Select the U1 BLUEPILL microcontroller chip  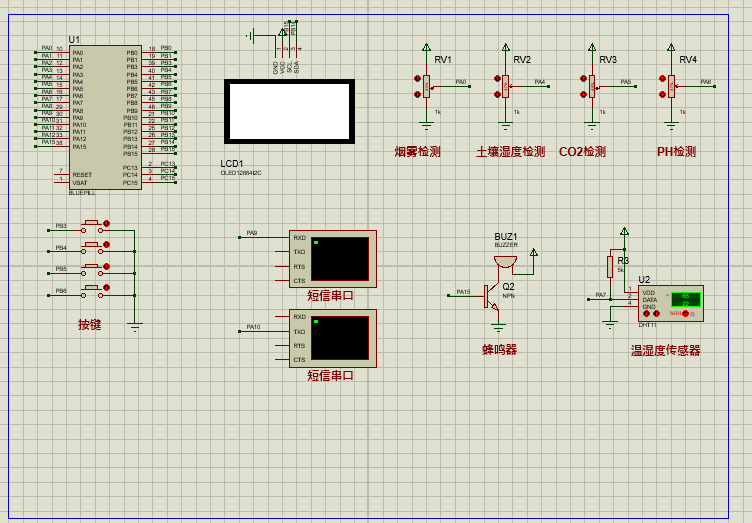tap(106, 117)
